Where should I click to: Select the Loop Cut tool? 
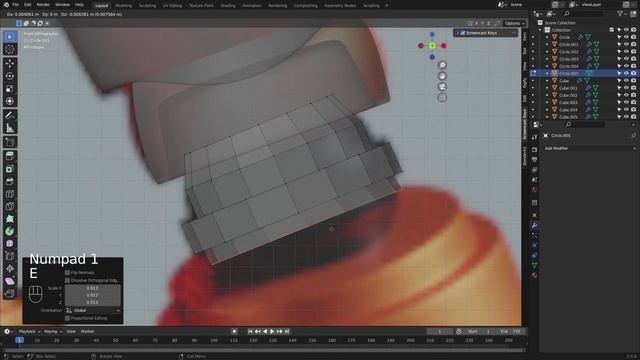coord(10,194)
